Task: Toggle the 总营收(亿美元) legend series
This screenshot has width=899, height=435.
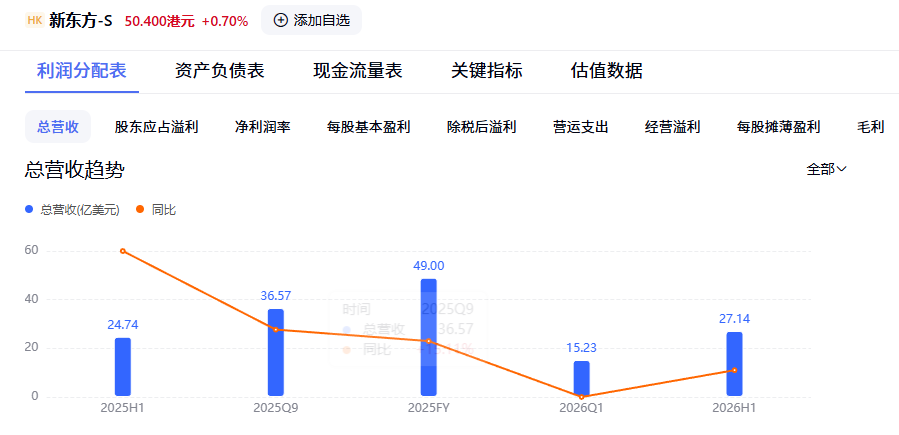Action: [x=72, y=210]
